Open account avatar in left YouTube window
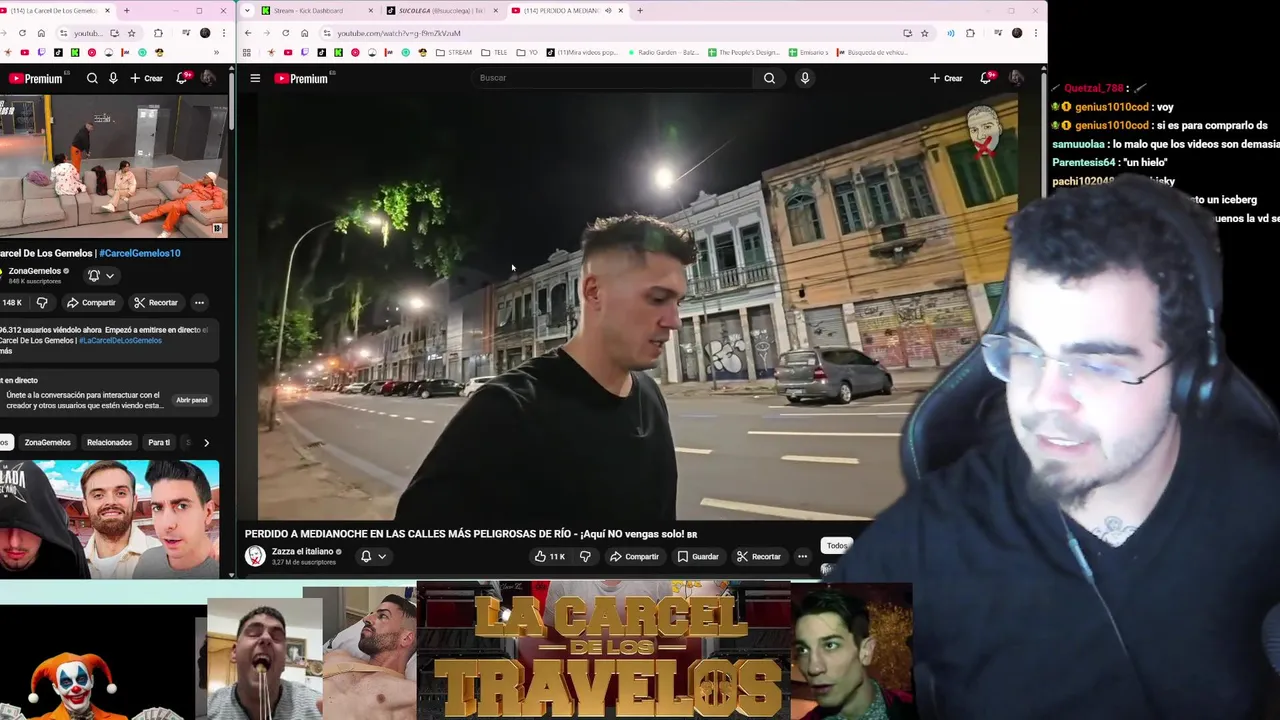The width and height of the screenshot is (1280, 720). [208, 78]
